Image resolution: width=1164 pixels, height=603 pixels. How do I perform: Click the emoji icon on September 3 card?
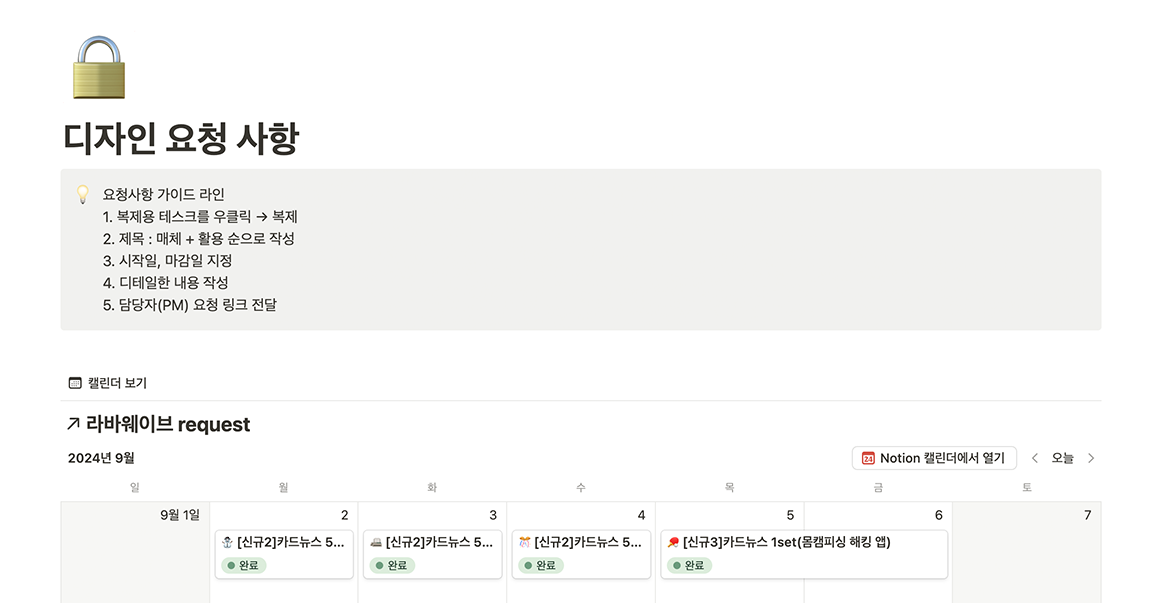375,543
